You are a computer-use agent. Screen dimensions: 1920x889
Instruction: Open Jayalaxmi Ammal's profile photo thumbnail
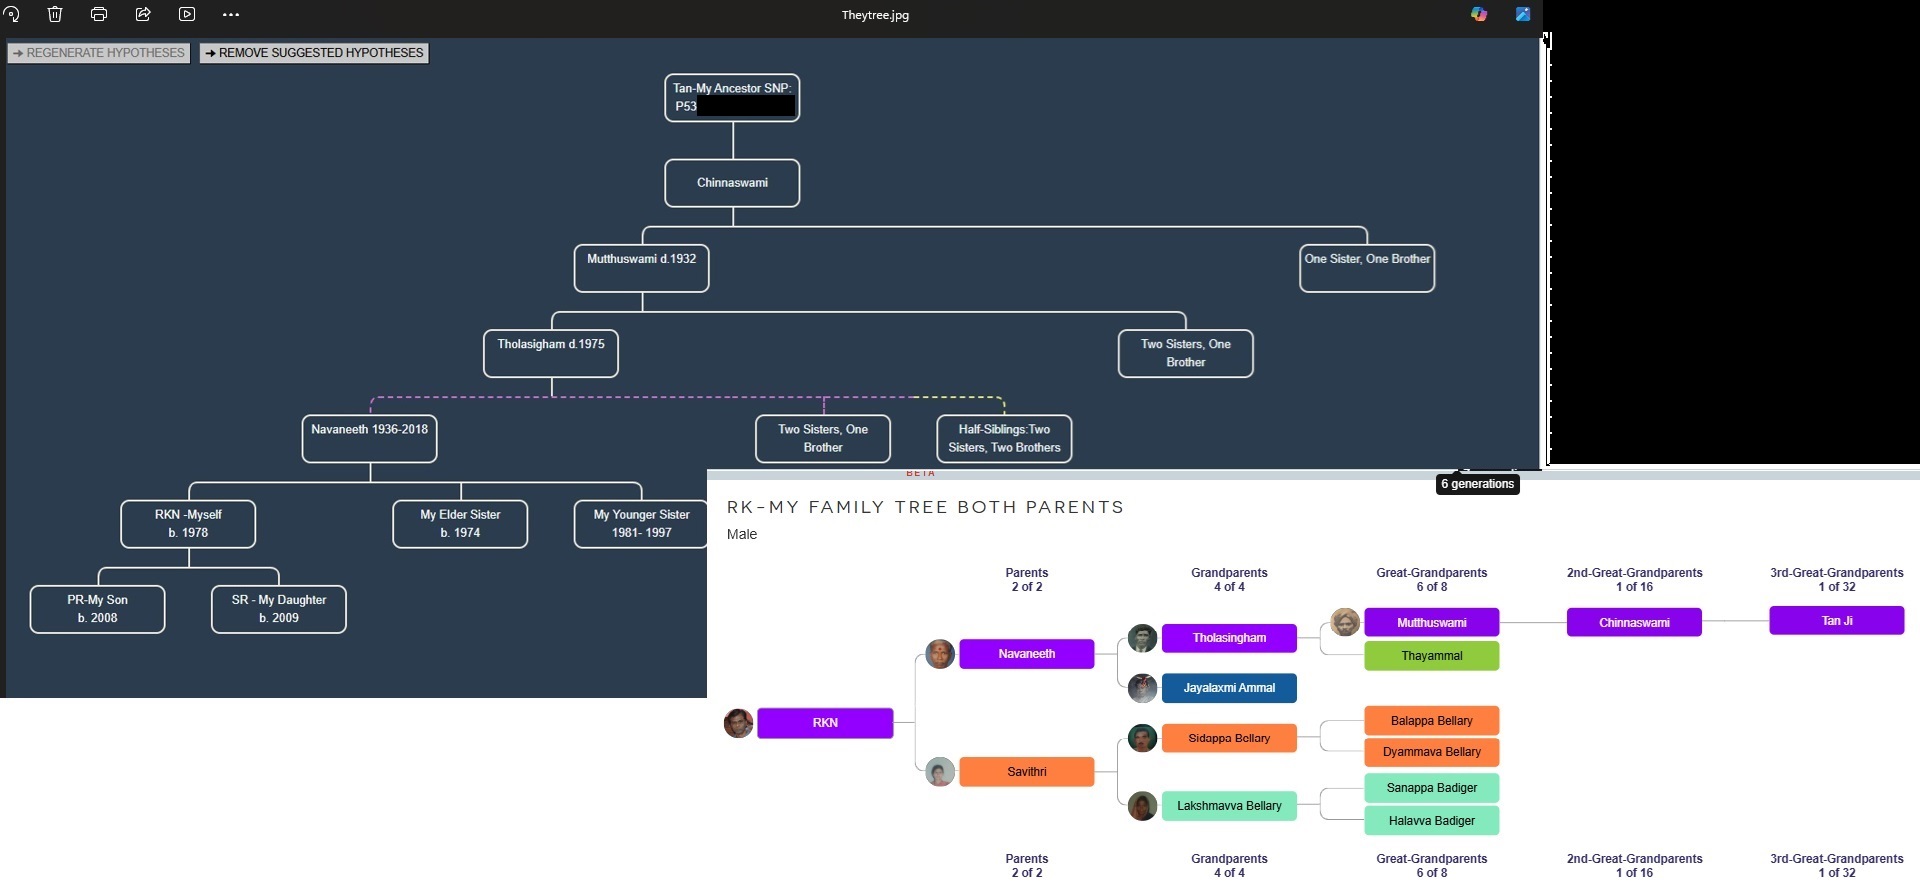(1142, 688)
